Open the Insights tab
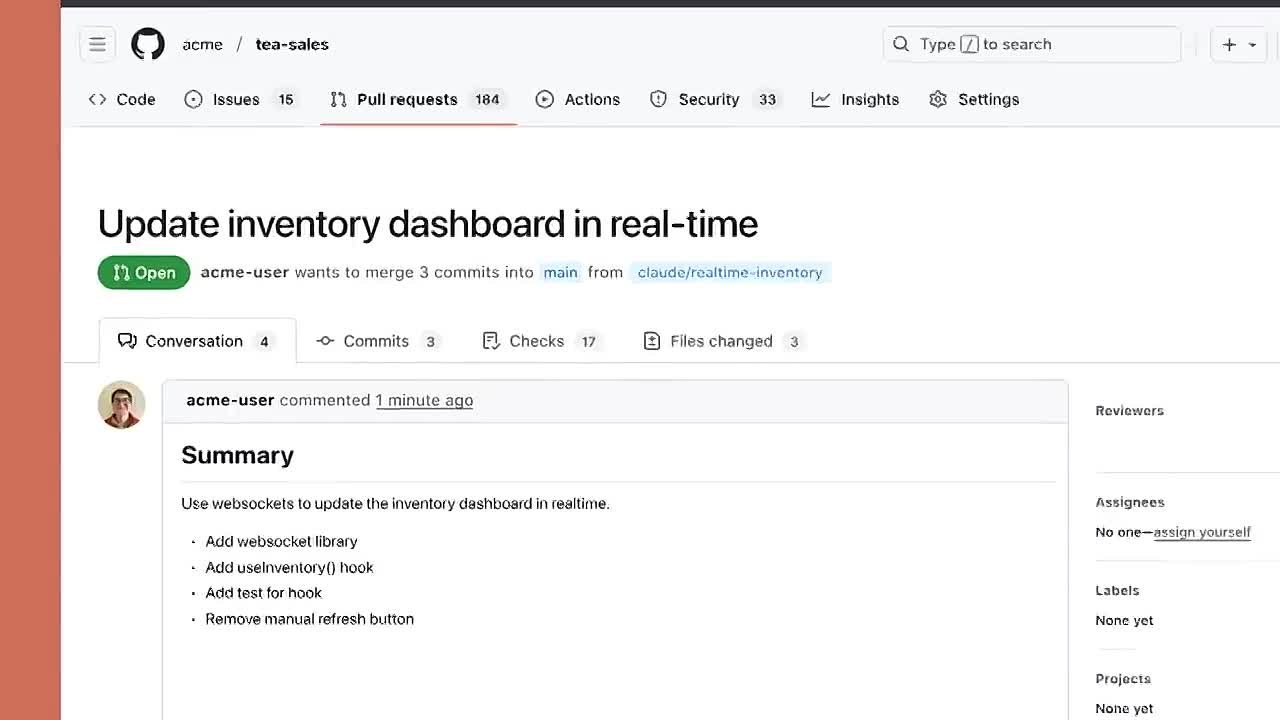The width and height of the screenshot is (1280, 720). [855, 99]
